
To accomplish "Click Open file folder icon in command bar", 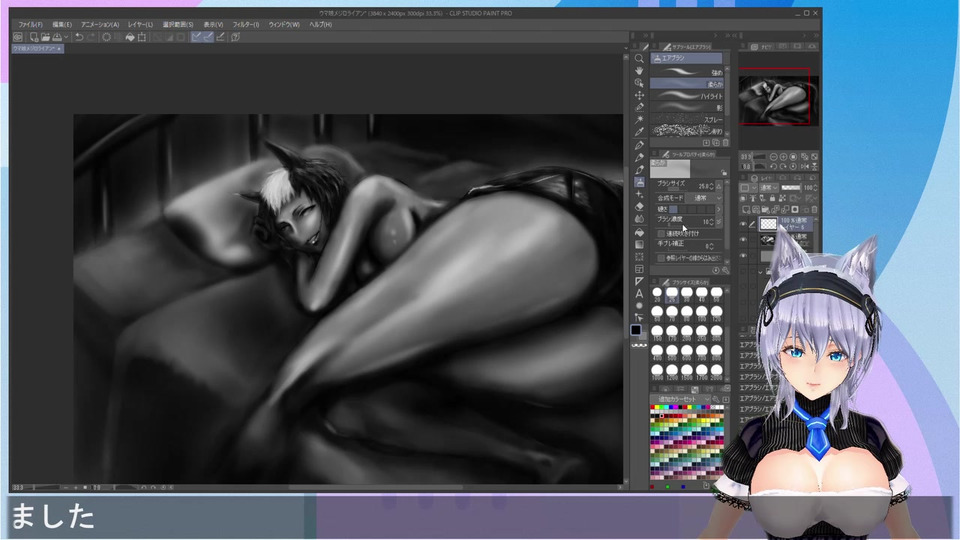I will click(x=45, y=37).
